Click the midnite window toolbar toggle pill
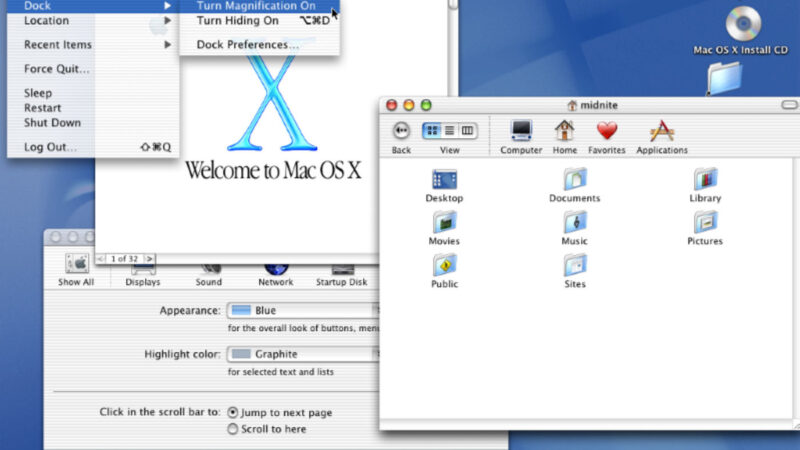Image resolution: width=800 pixels, height=450 pixels. (789, 105)
